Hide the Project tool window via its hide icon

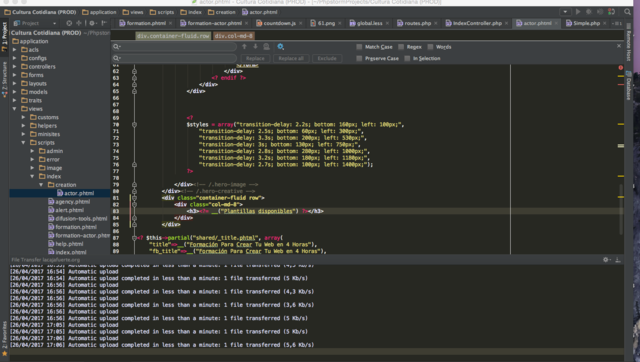point(104,23)
